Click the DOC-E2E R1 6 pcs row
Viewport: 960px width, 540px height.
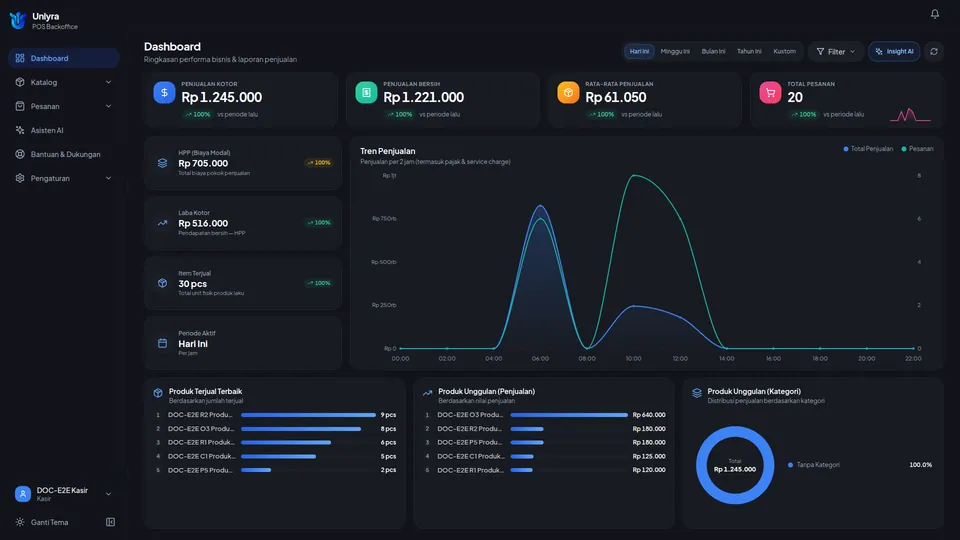[x=276, y=443]
